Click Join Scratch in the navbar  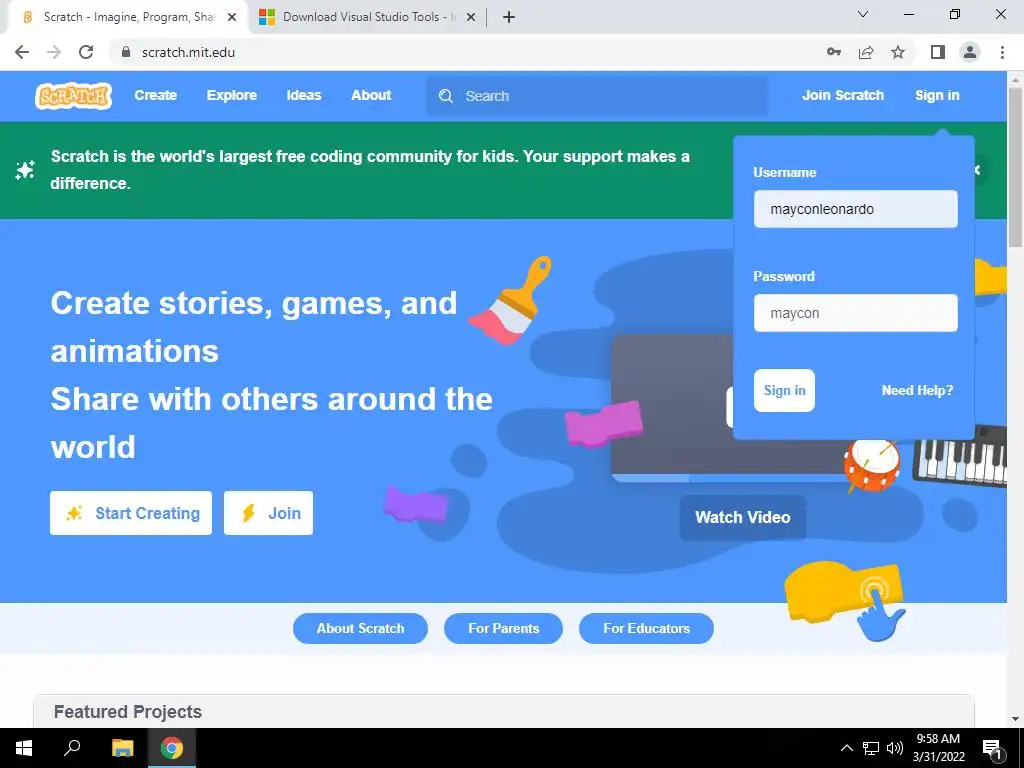point(842,95)
